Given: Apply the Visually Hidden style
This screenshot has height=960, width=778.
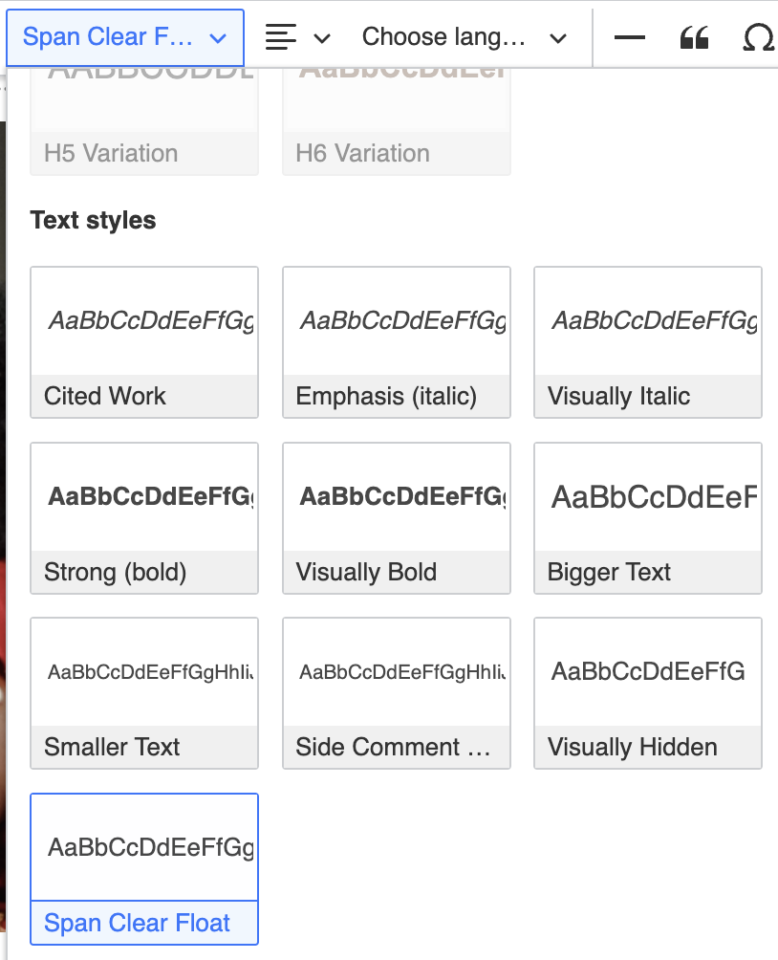Looking at the screenshot, I should 647,693.
